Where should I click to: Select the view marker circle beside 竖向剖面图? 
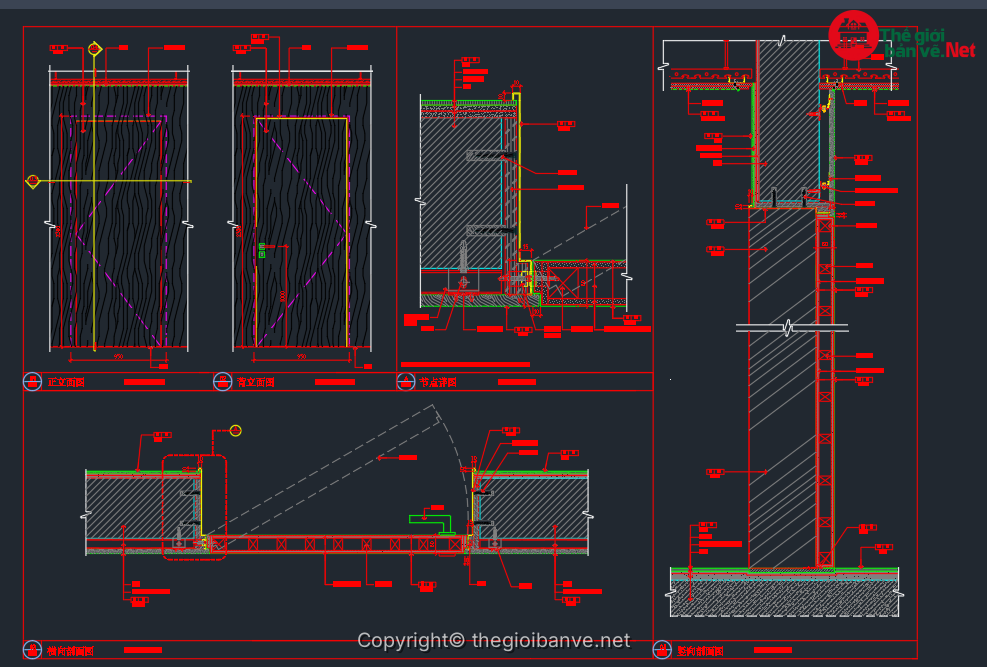[661, 650]
